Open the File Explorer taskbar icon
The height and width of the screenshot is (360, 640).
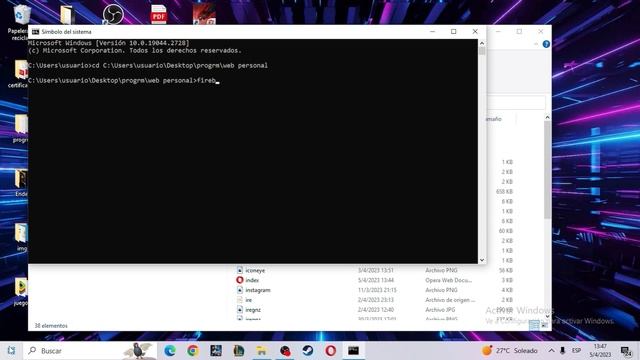tap(262, 351)
